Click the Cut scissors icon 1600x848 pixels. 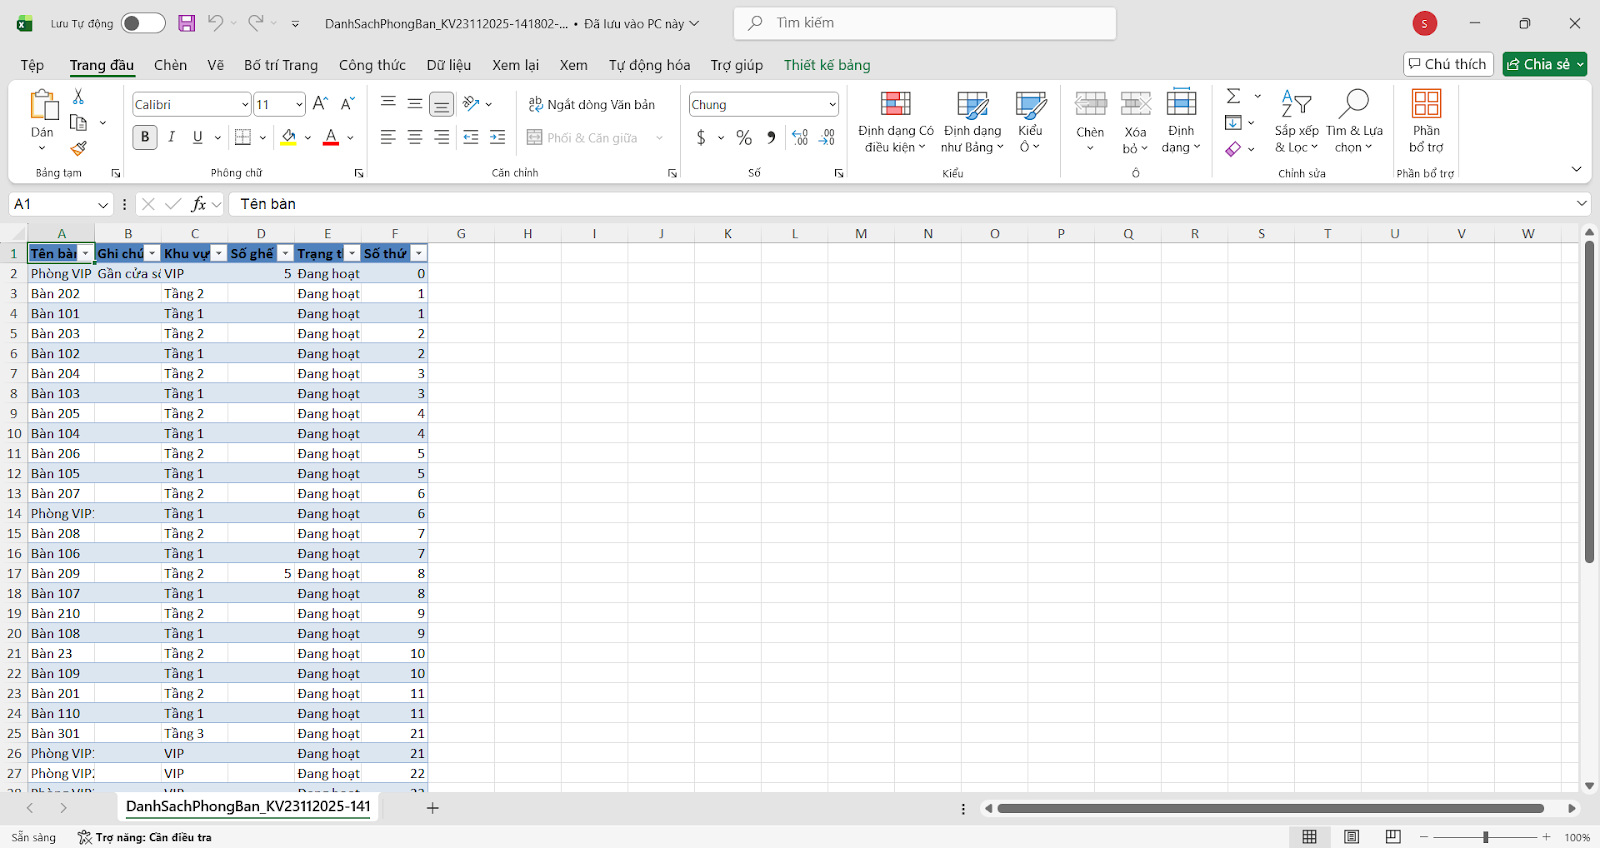click(79, 97)
